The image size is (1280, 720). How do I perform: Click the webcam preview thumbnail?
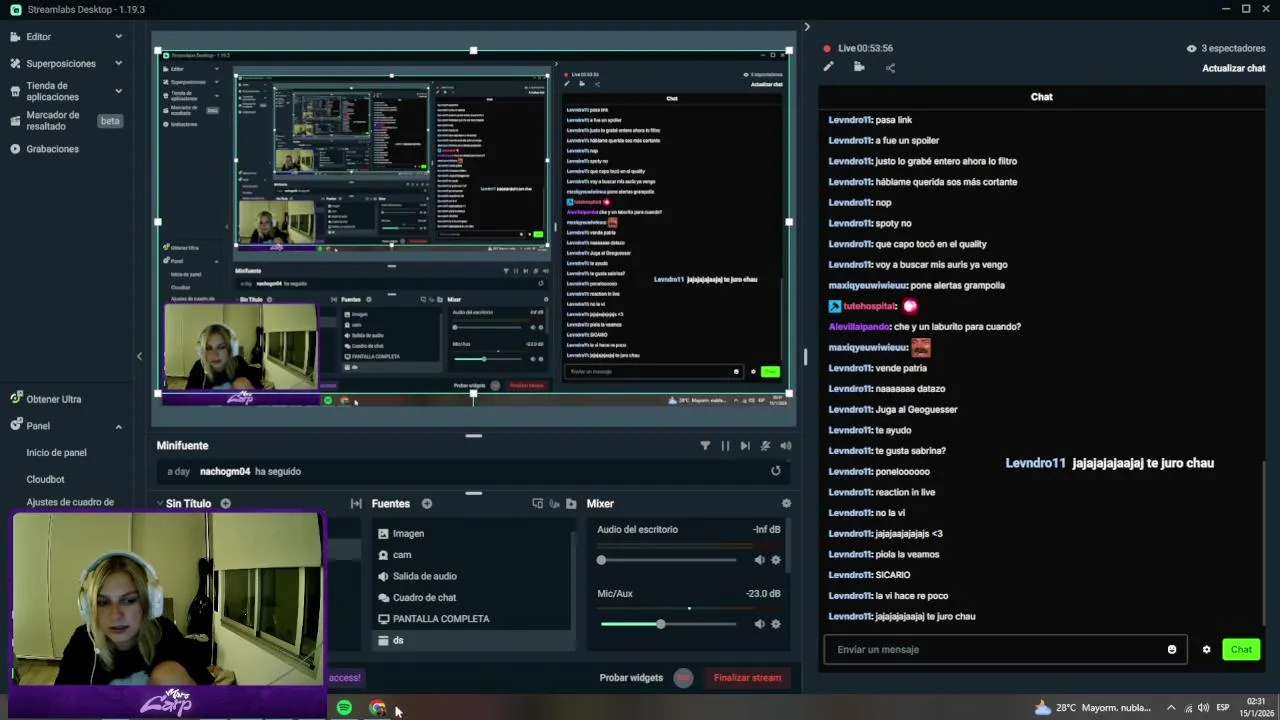pyautogui.click(x=168, y=598)
